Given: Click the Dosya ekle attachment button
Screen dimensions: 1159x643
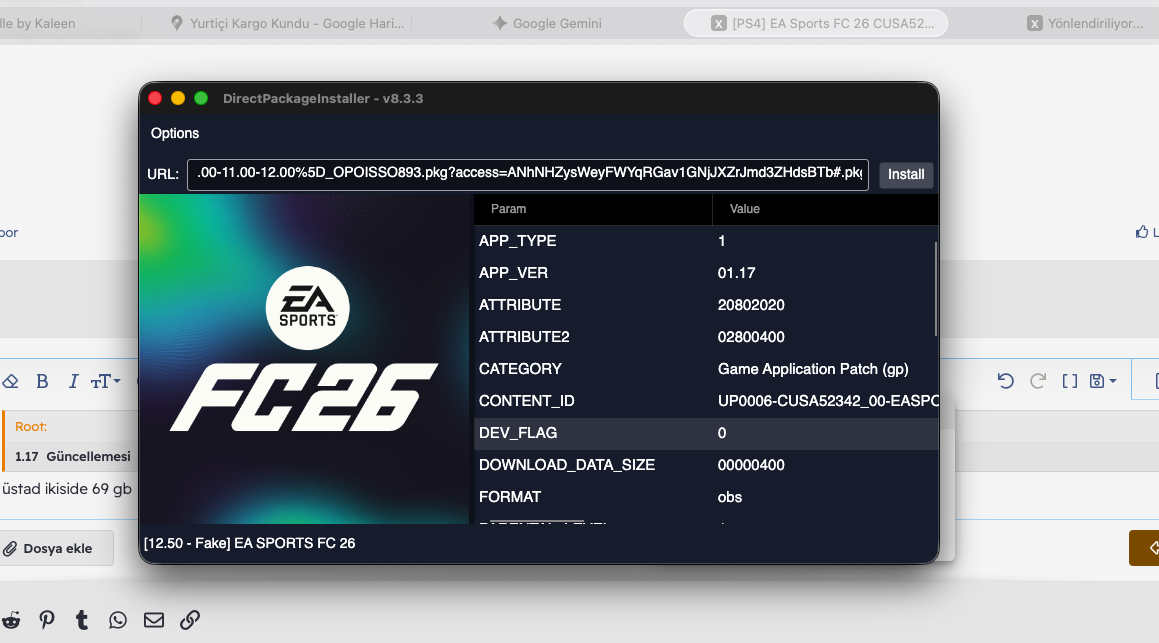Looking at the screenshot, I should 48,548.
